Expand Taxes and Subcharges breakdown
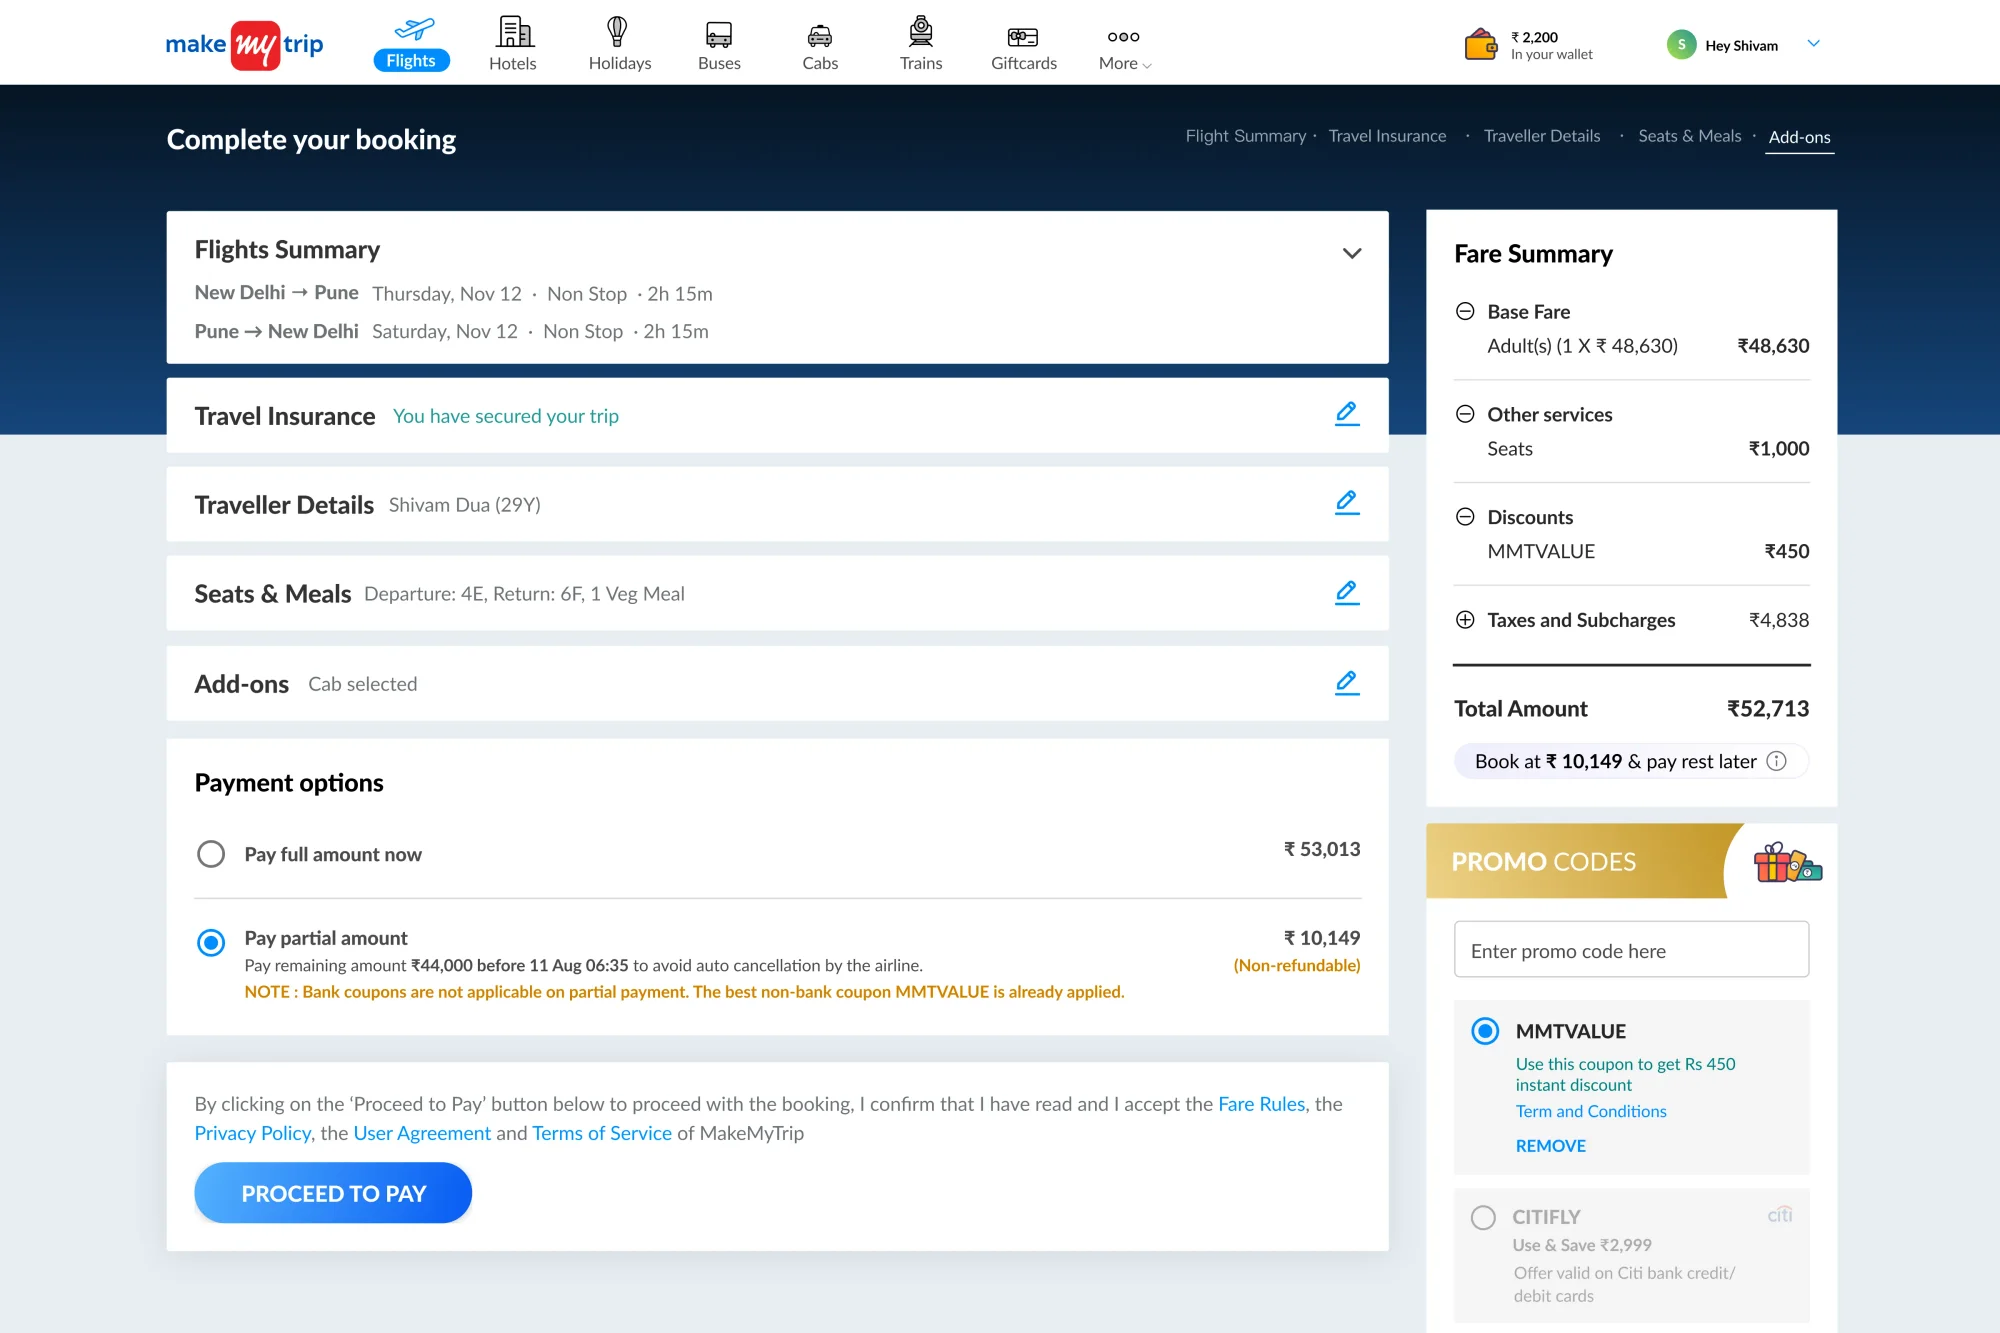Viewport: 2000px width, 1333px height. coord(1465,620)
